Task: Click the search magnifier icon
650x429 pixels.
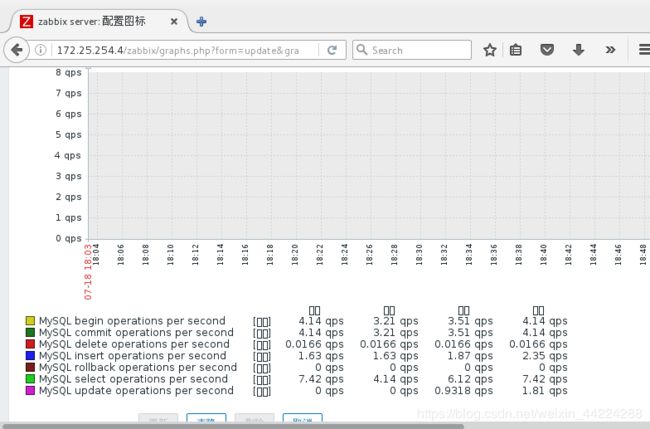Action: 362,50
